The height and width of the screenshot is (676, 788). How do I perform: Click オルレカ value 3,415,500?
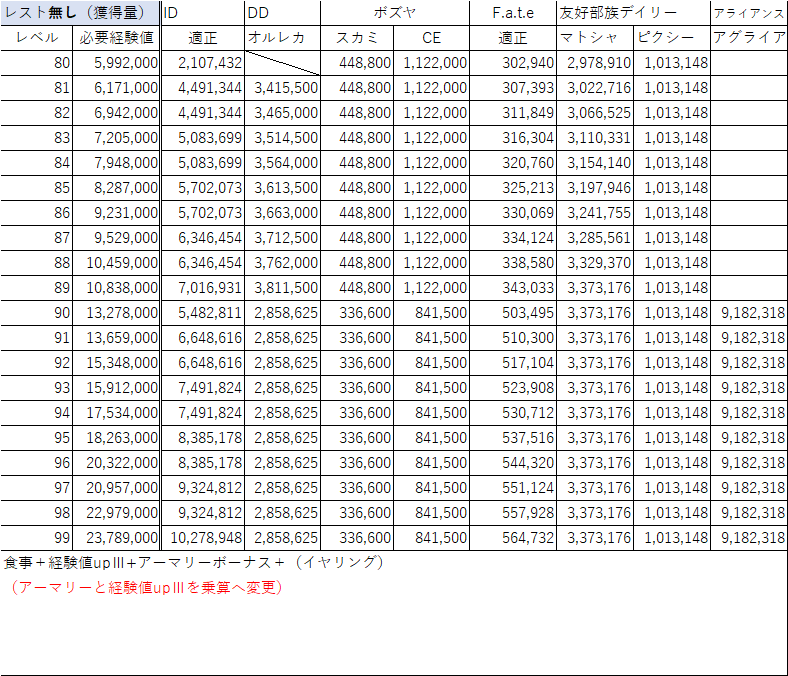[x=282, y=88]
